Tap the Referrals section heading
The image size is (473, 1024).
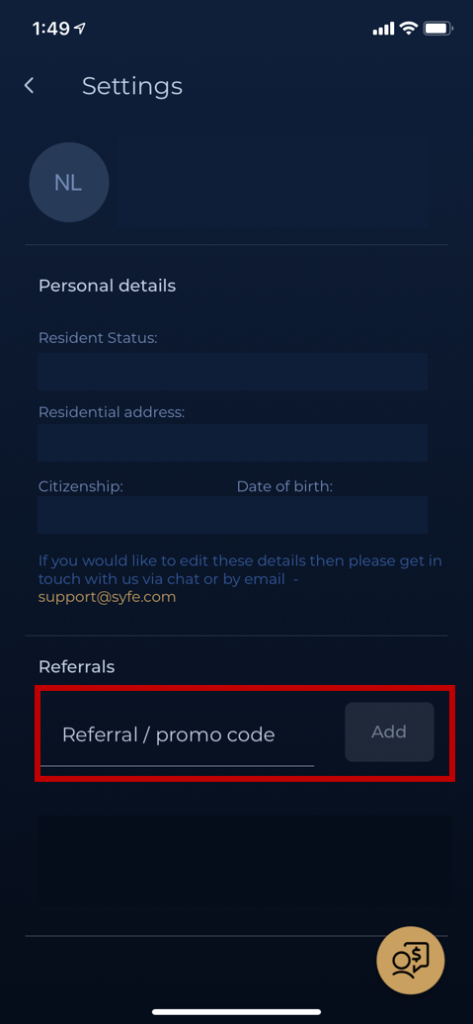pos(76,667)
